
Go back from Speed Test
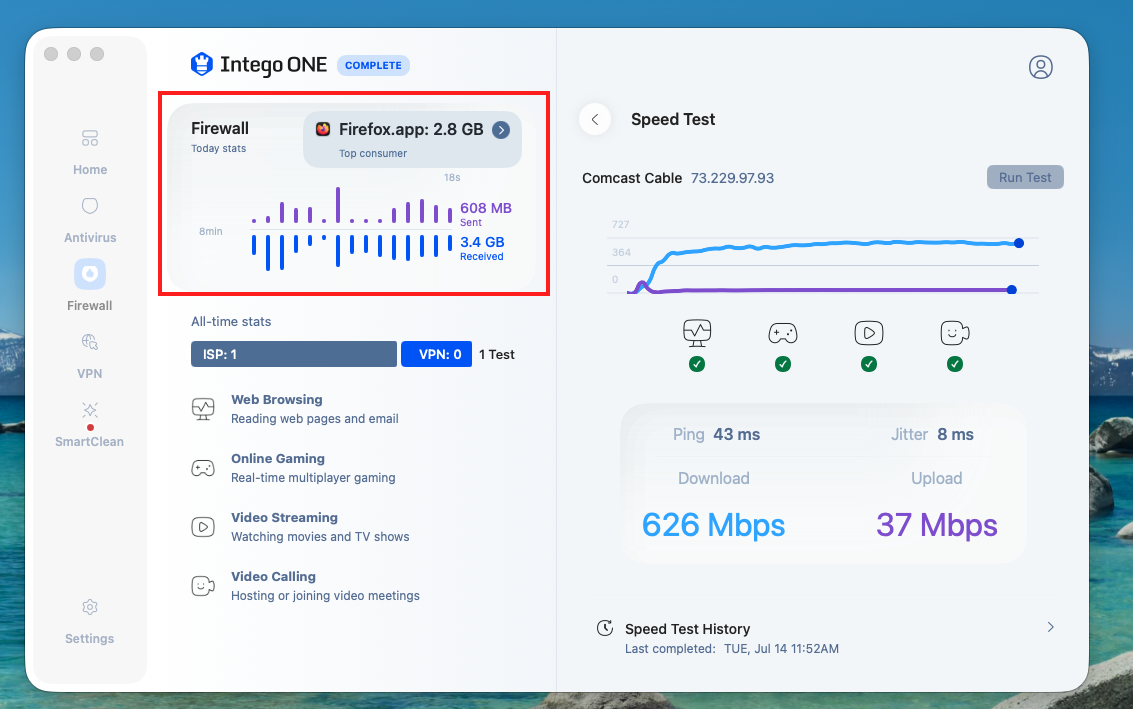[595, 119]
